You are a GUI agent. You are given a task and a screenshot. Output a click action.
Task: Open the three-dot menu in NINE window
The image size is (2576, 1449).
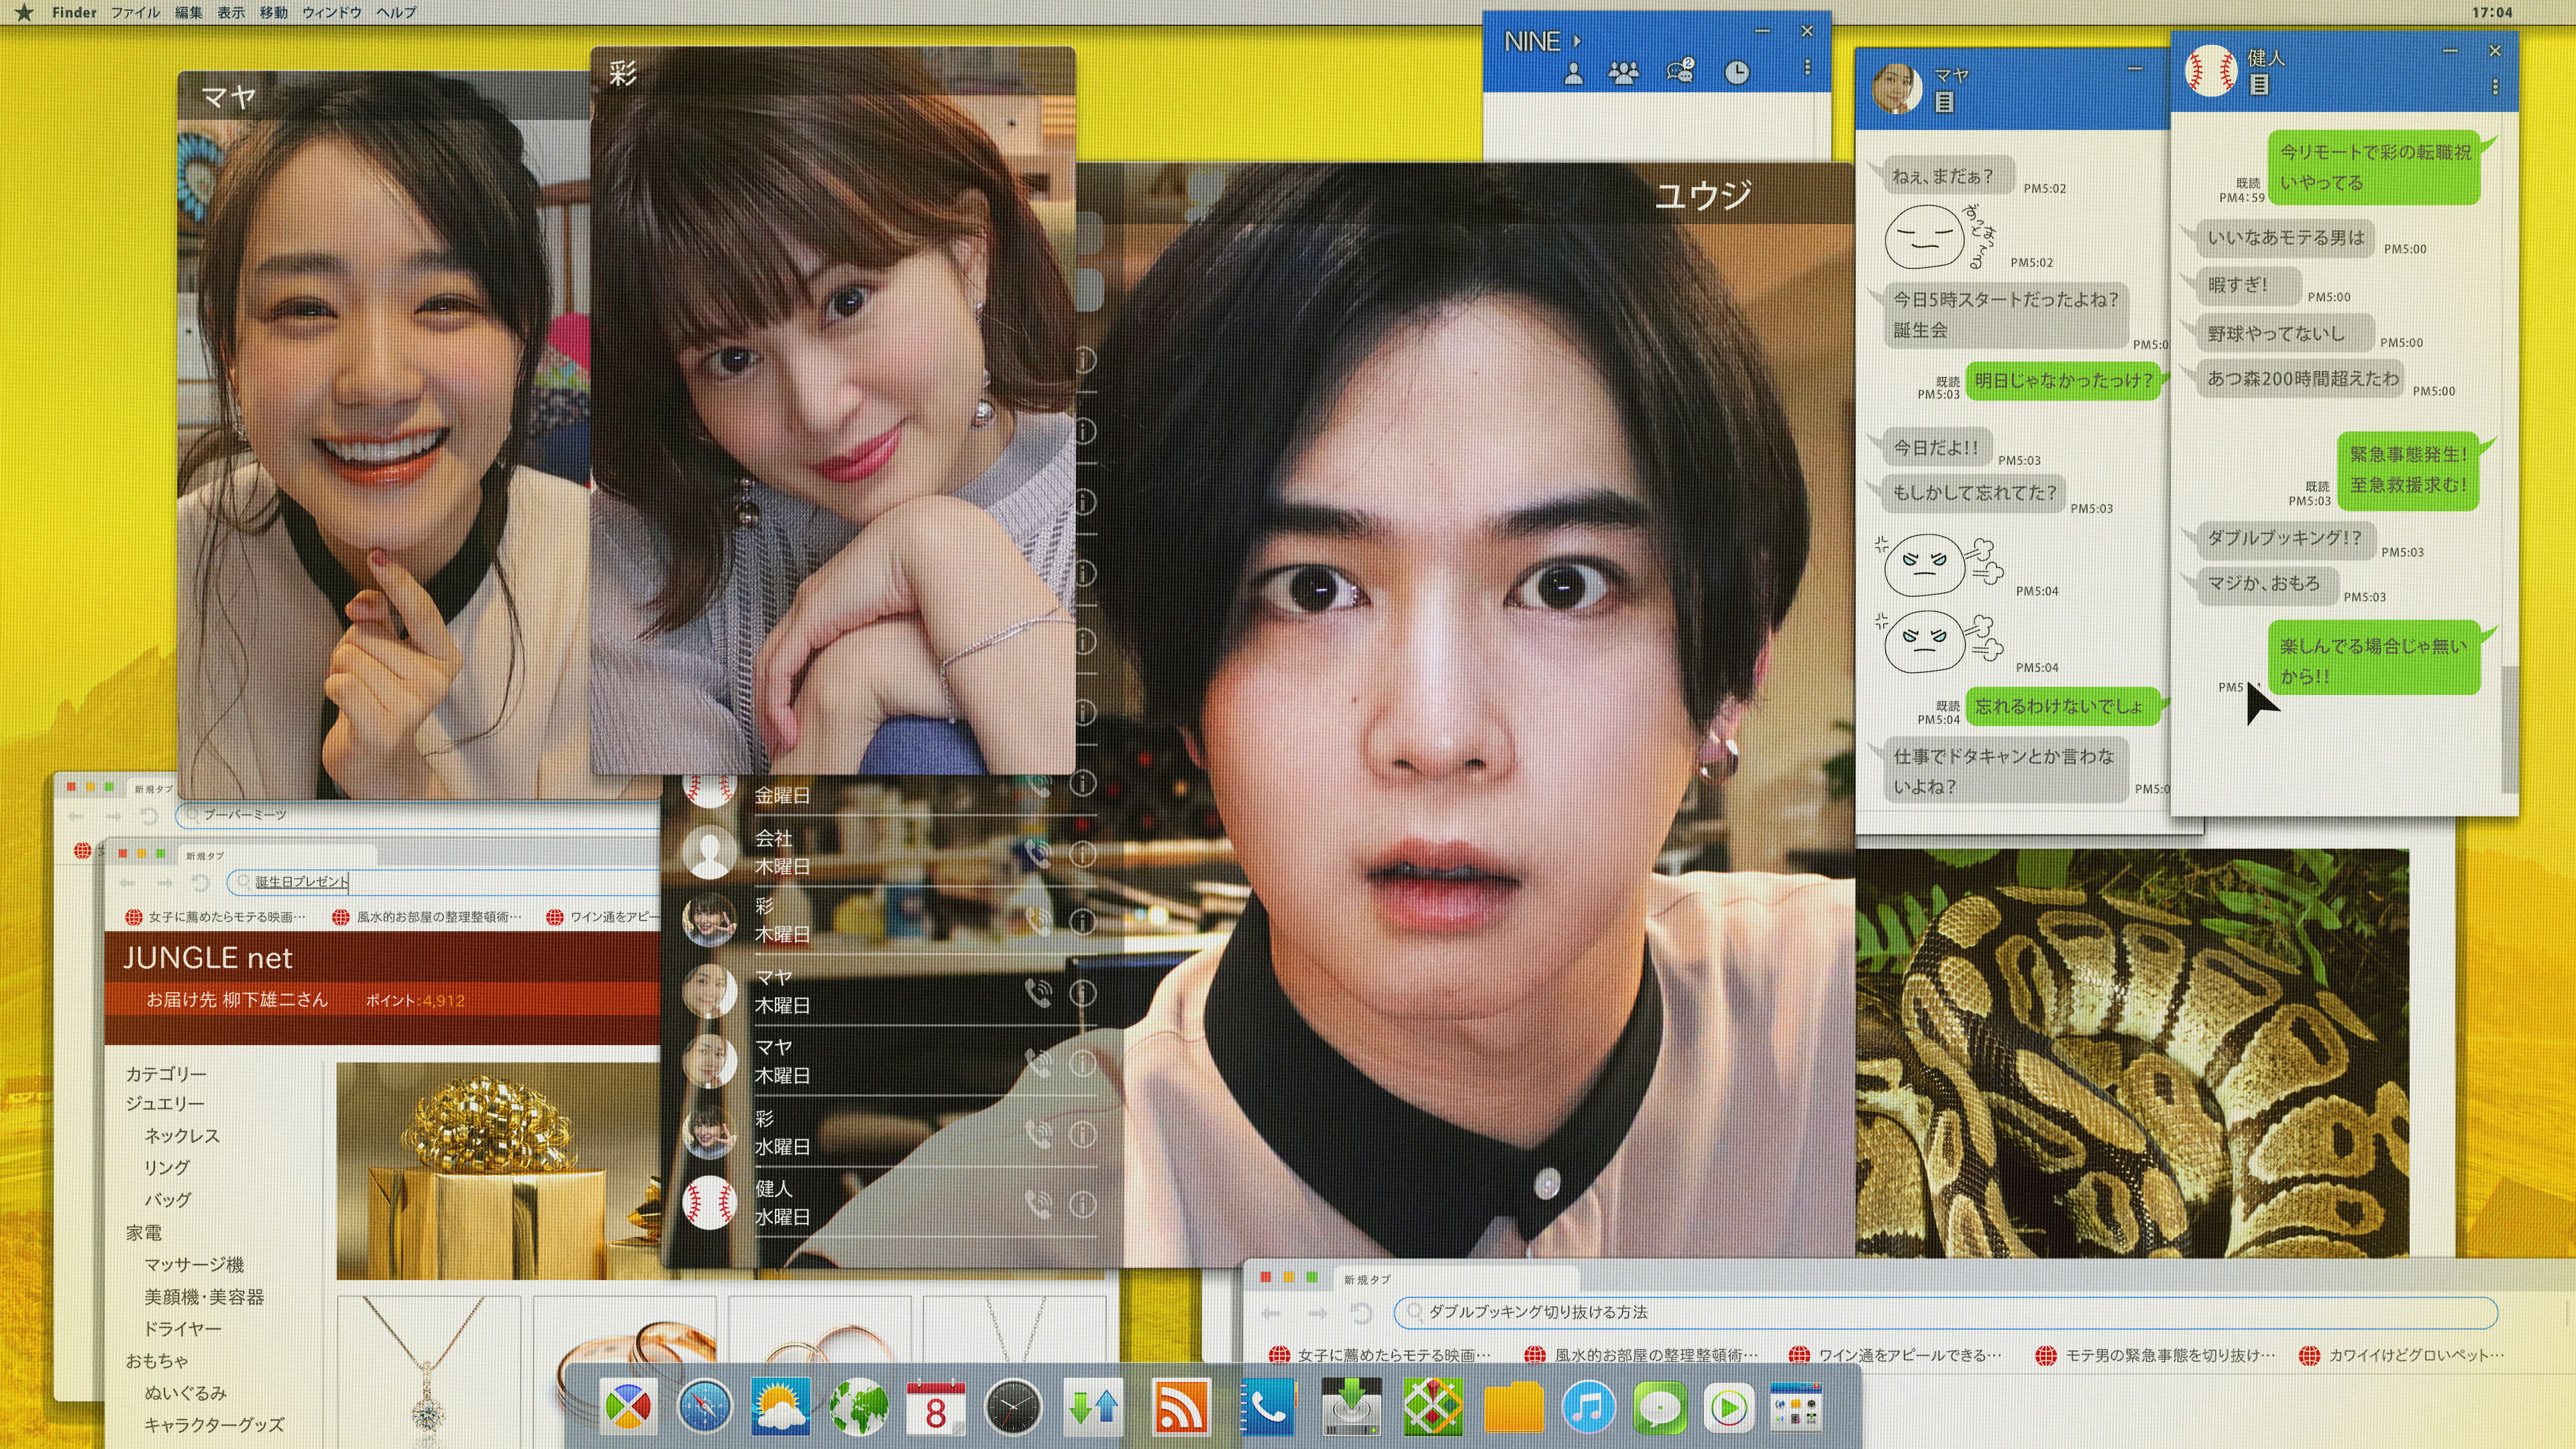point(1807,68)
